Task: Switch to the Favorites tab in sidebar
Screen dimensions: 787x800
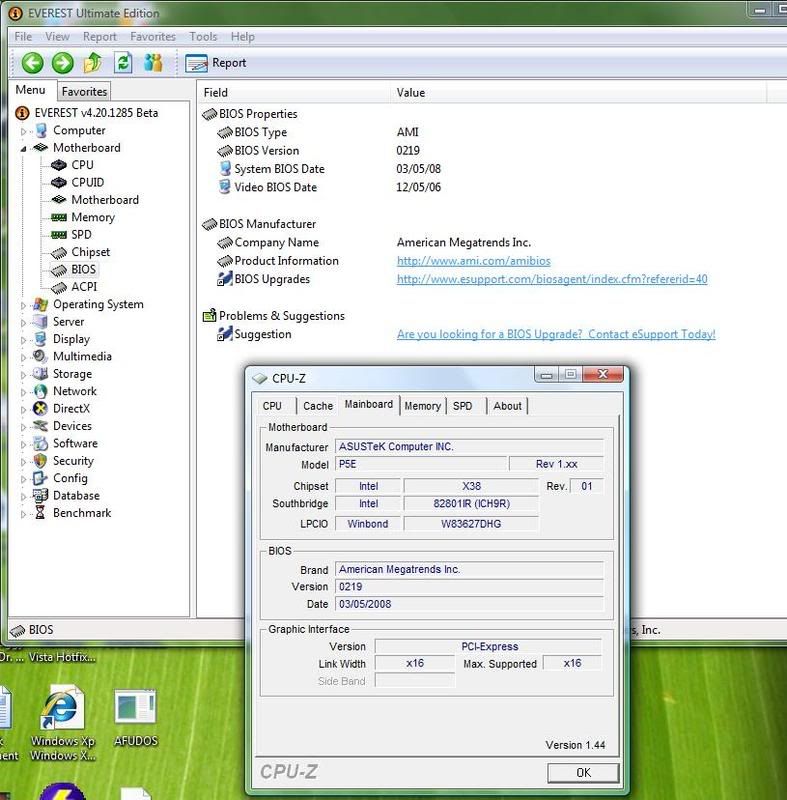Action: [84, 91]
